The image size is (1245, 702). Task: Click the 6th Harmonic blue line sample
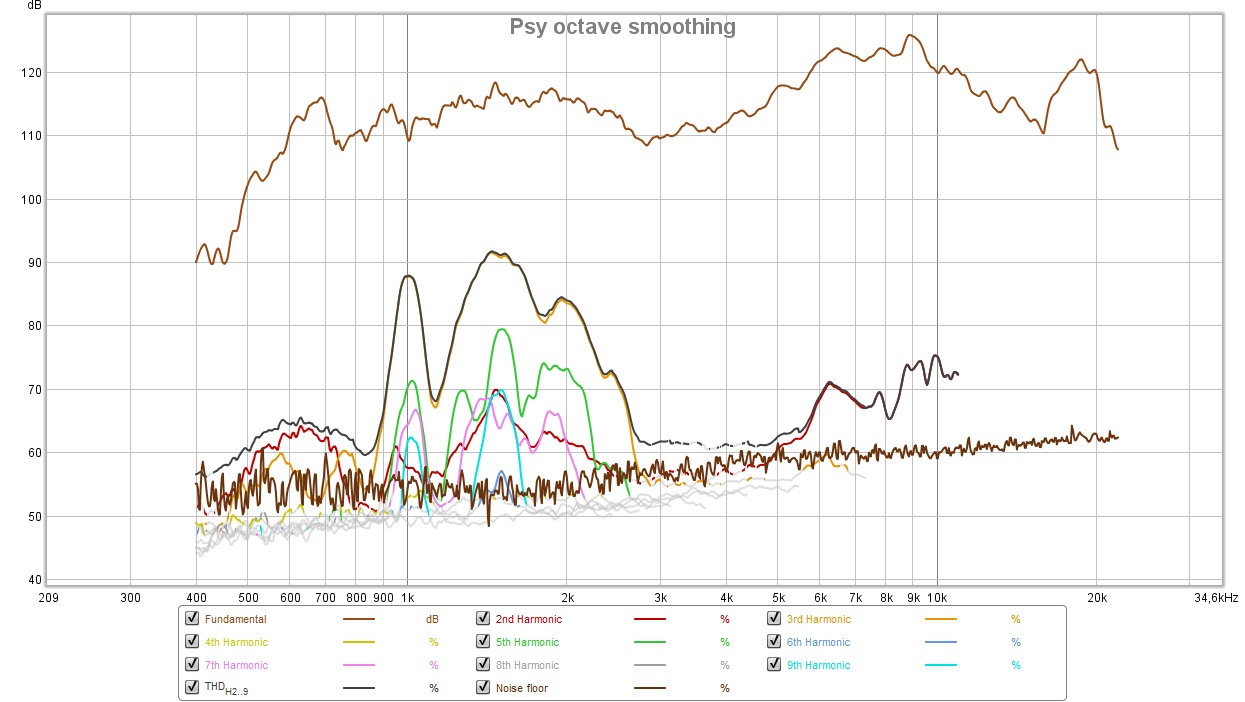point(941,643)
